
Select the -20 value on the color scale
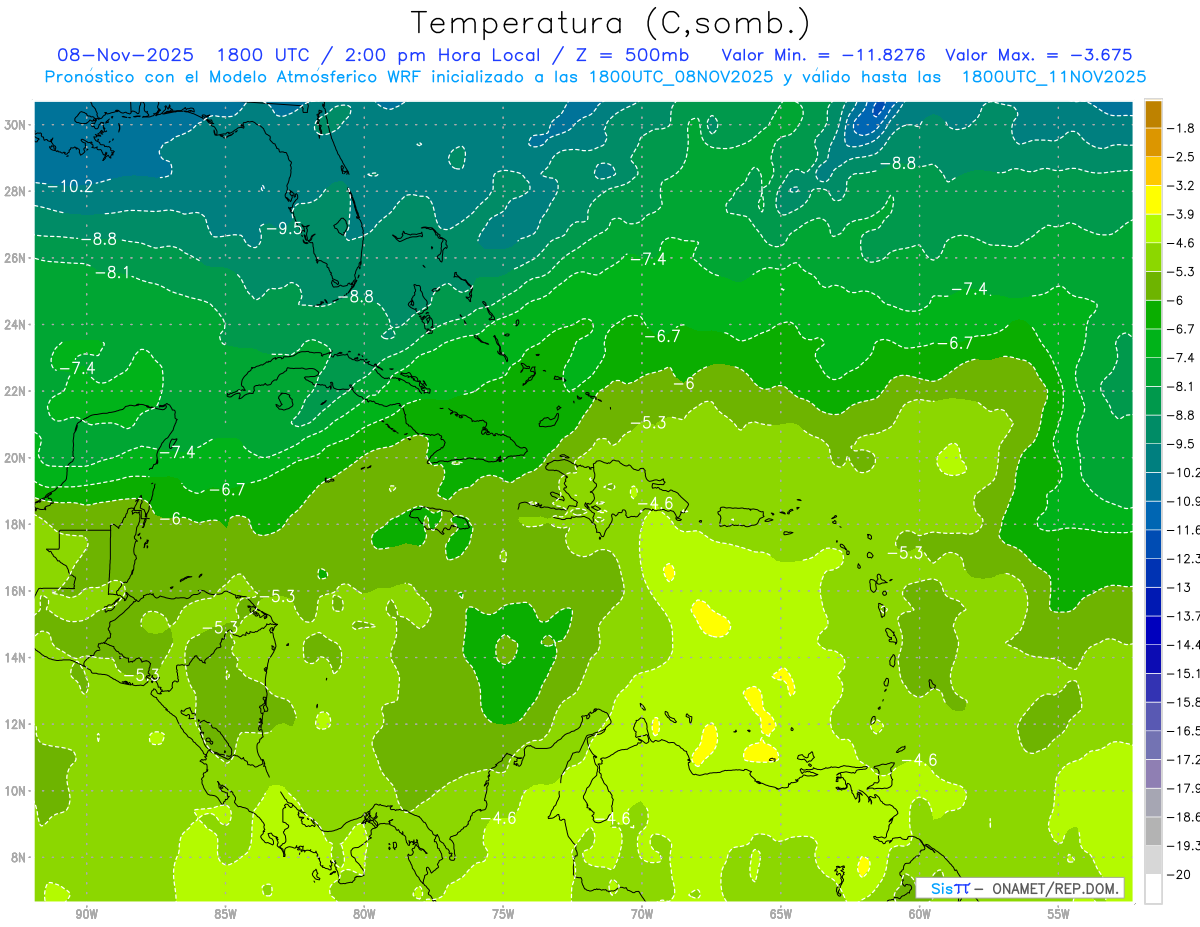click(1181, 874)
